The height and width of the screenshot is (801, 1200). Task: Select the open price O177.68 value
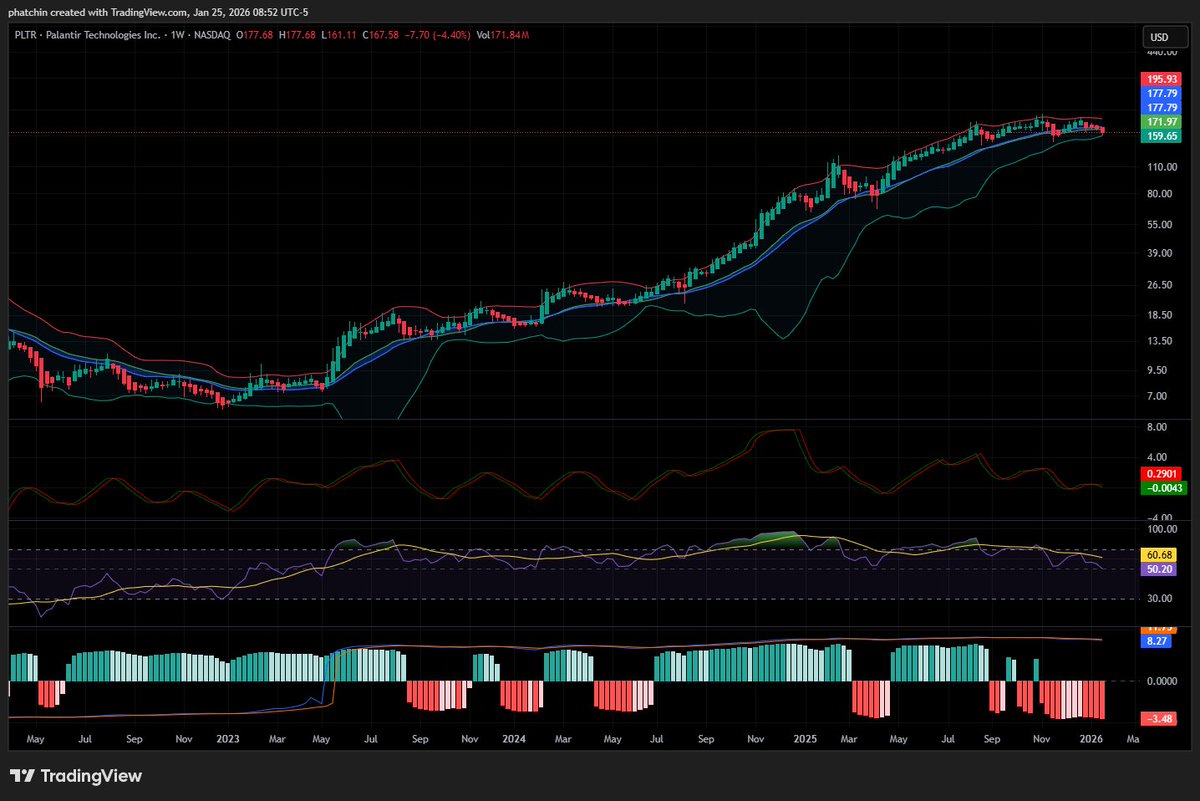(x=257, y=35)
